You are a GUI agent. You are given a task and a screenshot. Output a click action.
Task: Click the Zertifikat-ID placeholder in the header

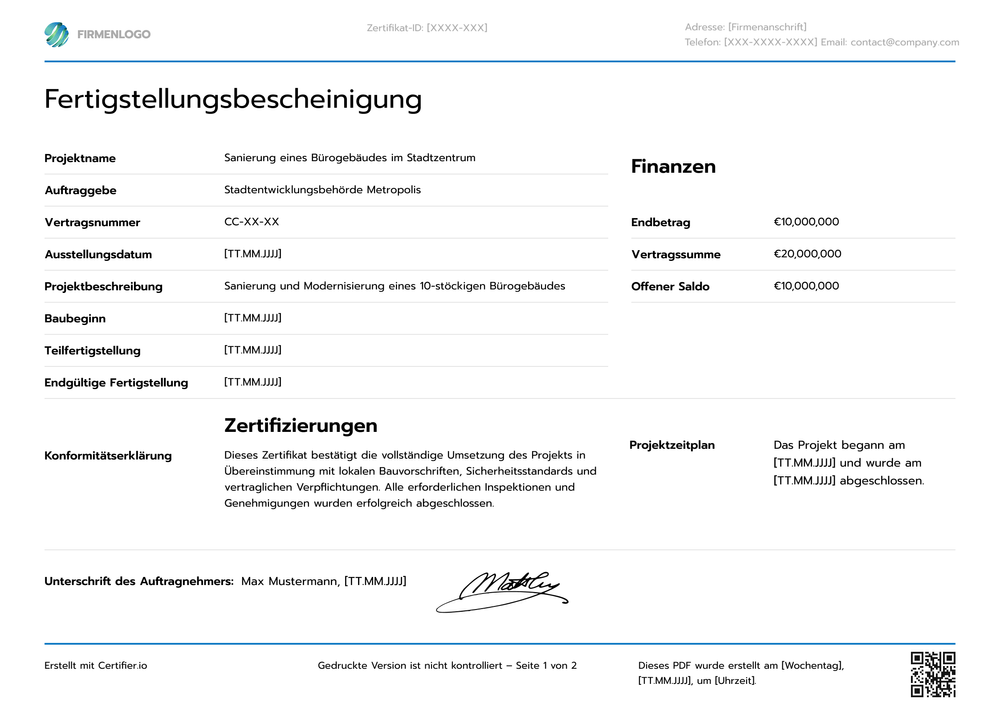tap(427, 27)
